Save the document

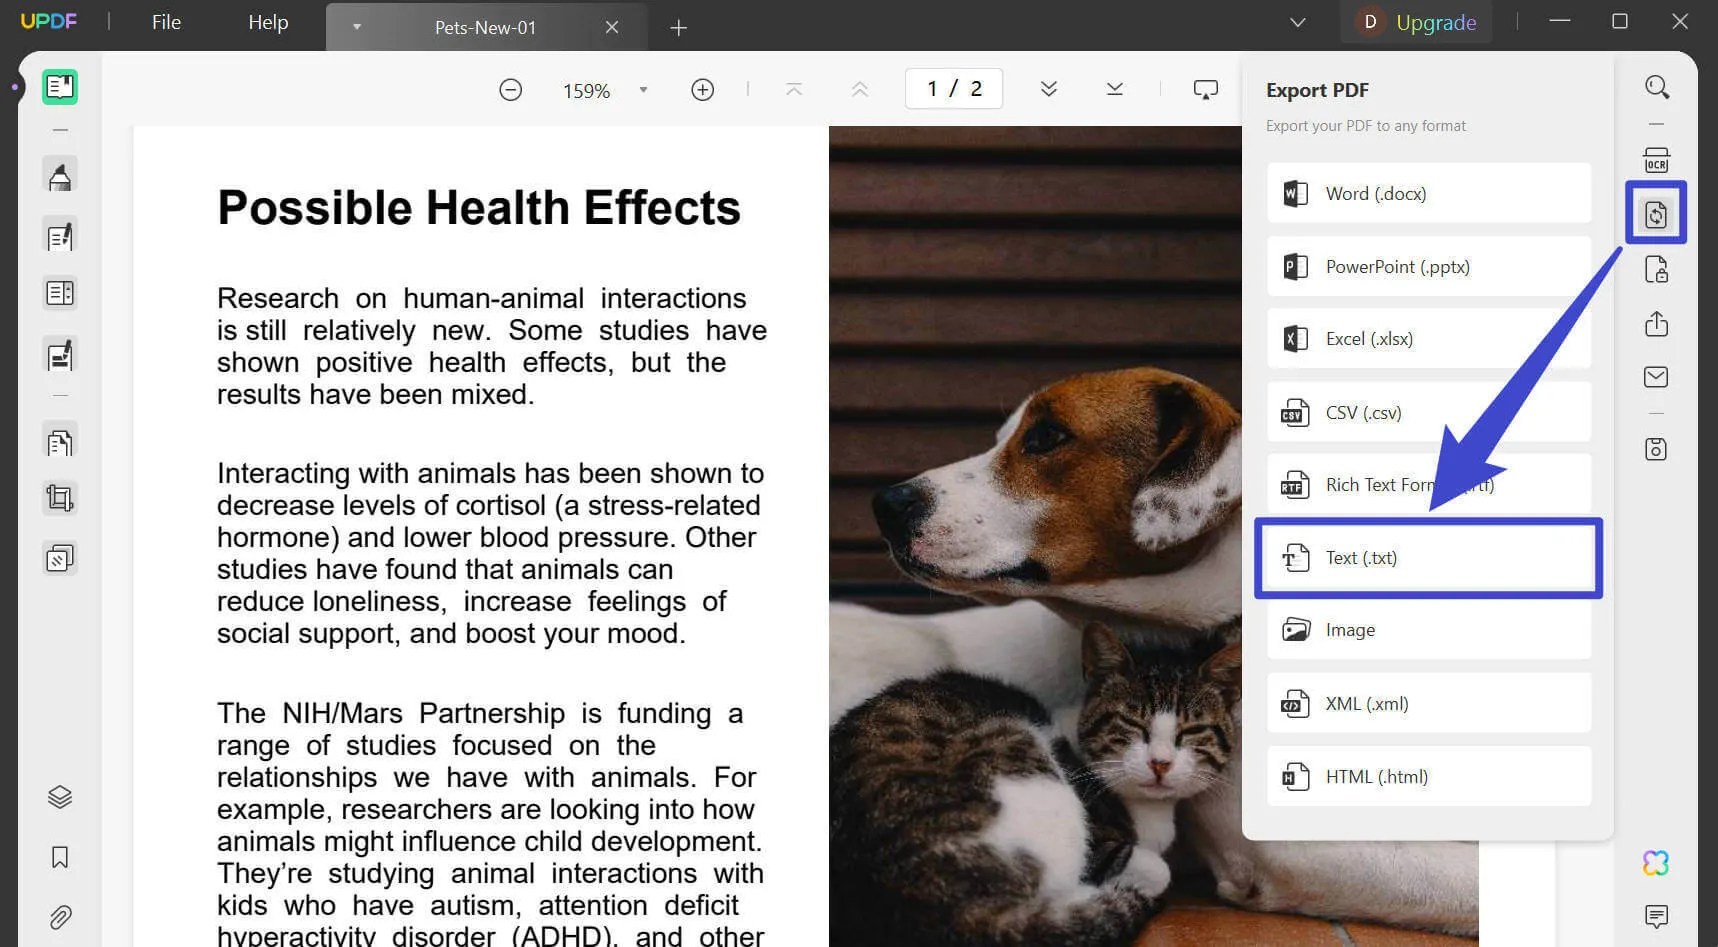[1656, 448]
